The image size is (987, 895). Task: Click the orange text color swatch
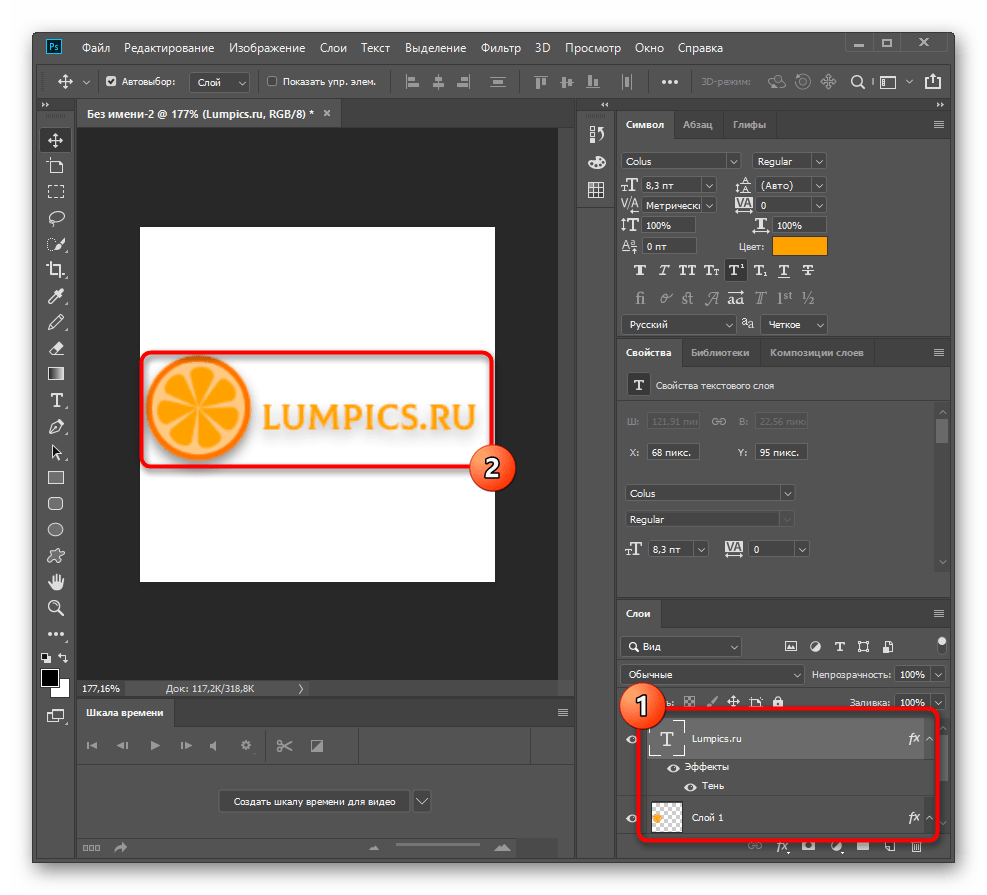799,246
